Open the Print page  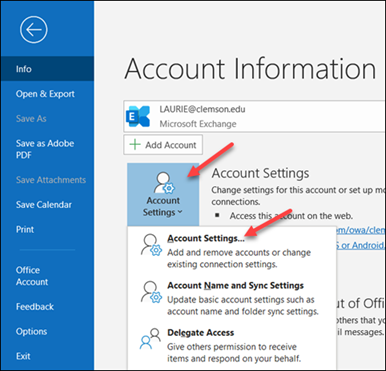[x=25, y=229]
